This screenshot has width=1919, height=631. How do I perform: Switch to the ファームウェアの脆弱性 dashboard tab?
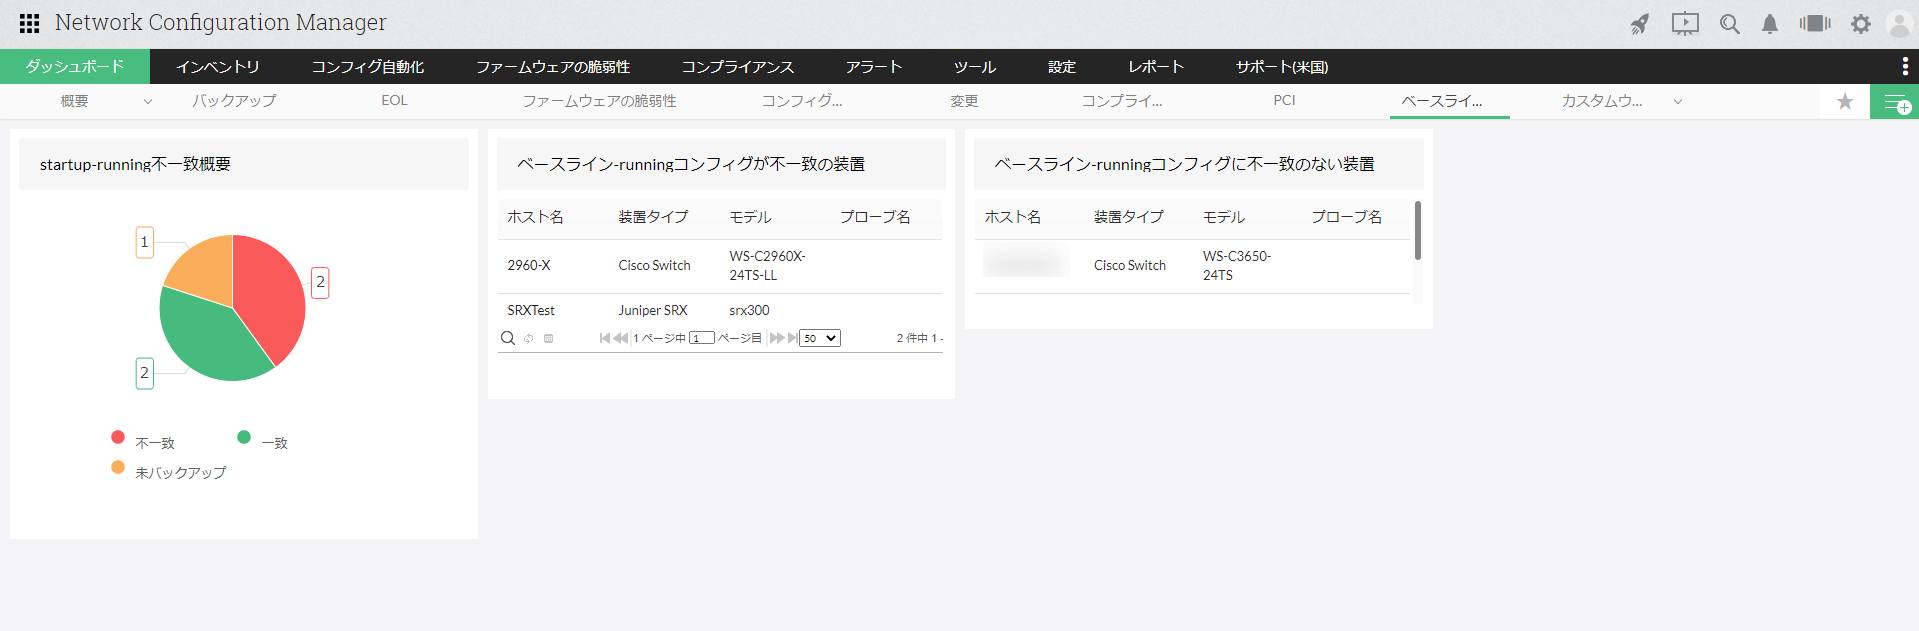600,101
